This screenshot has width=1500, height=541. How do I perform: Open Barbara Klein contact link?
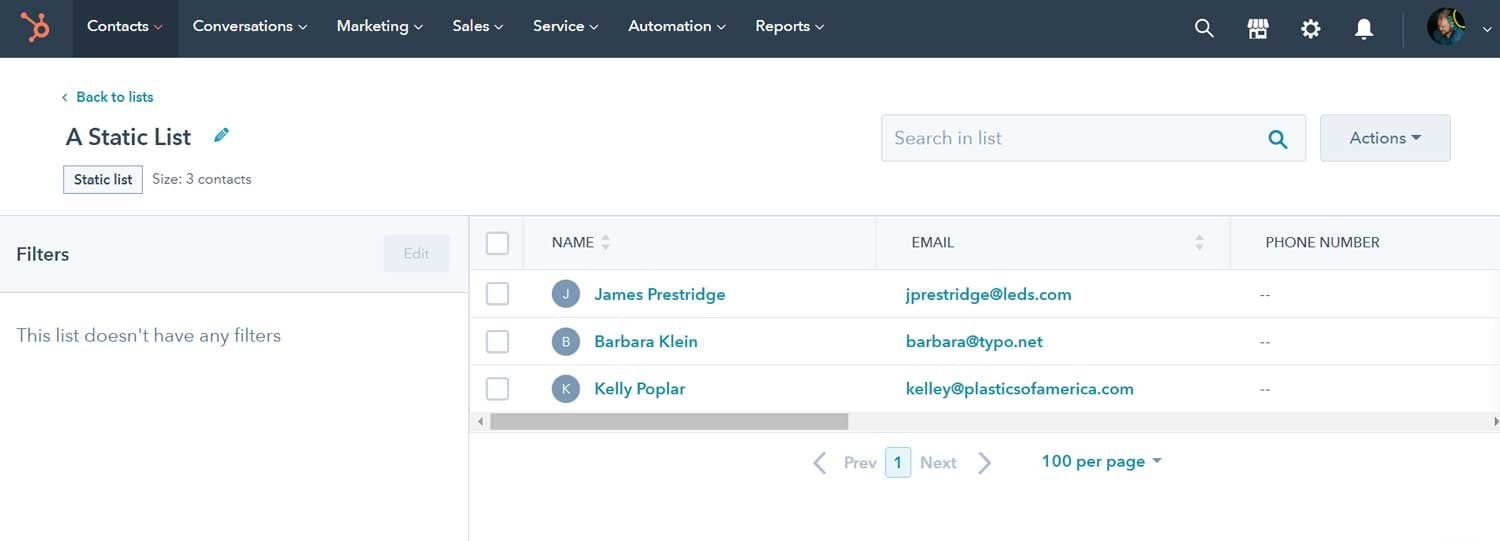(x=646, y=341)
